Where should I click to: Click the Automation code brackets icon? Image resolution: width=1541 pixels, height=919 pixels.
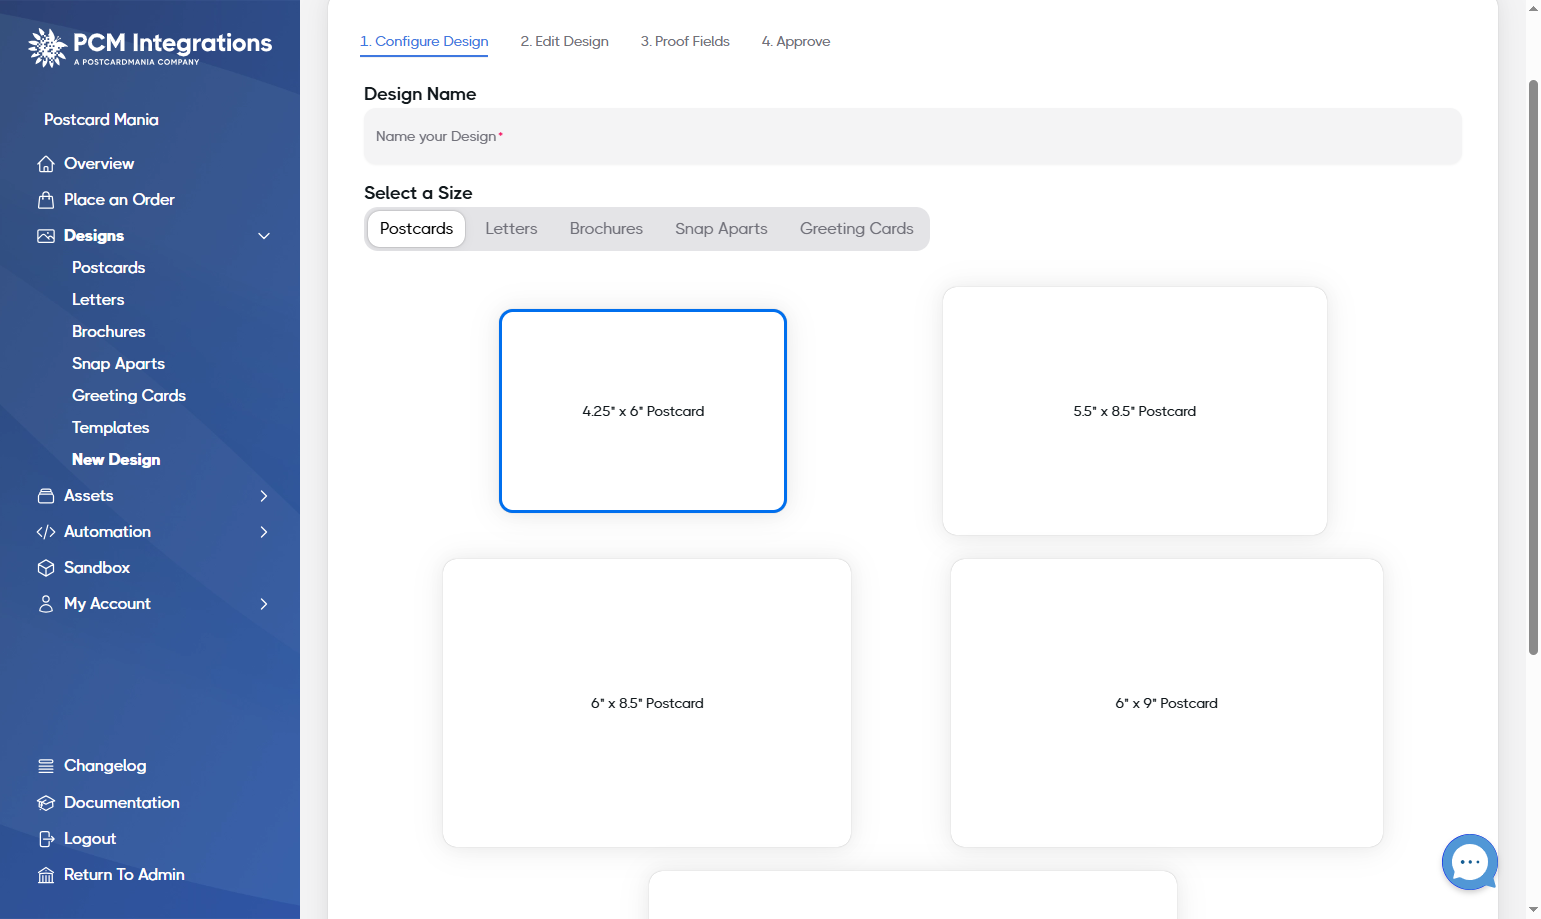tap(46, 532)
